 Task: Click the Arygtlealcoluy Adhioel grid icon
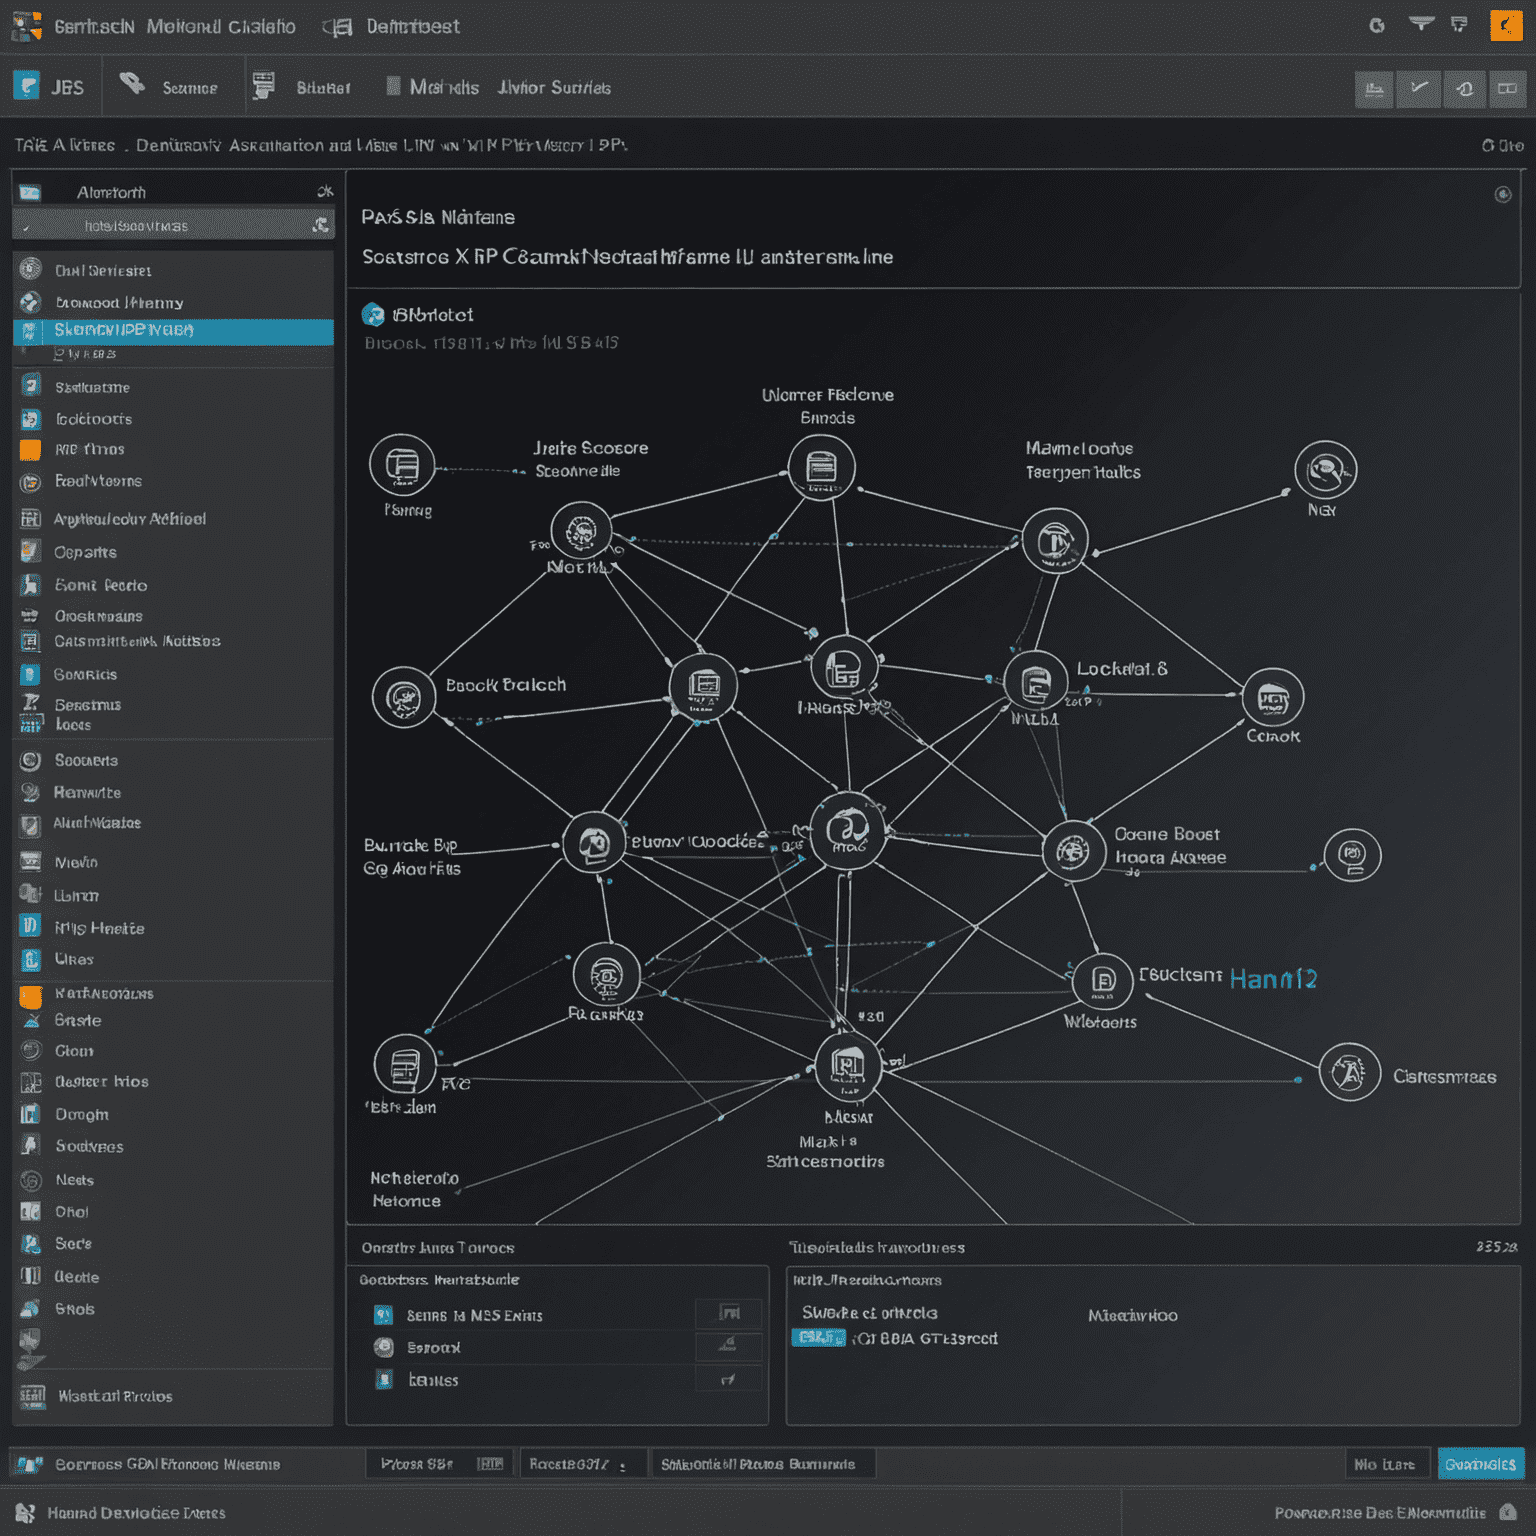(x=31, y=518)
